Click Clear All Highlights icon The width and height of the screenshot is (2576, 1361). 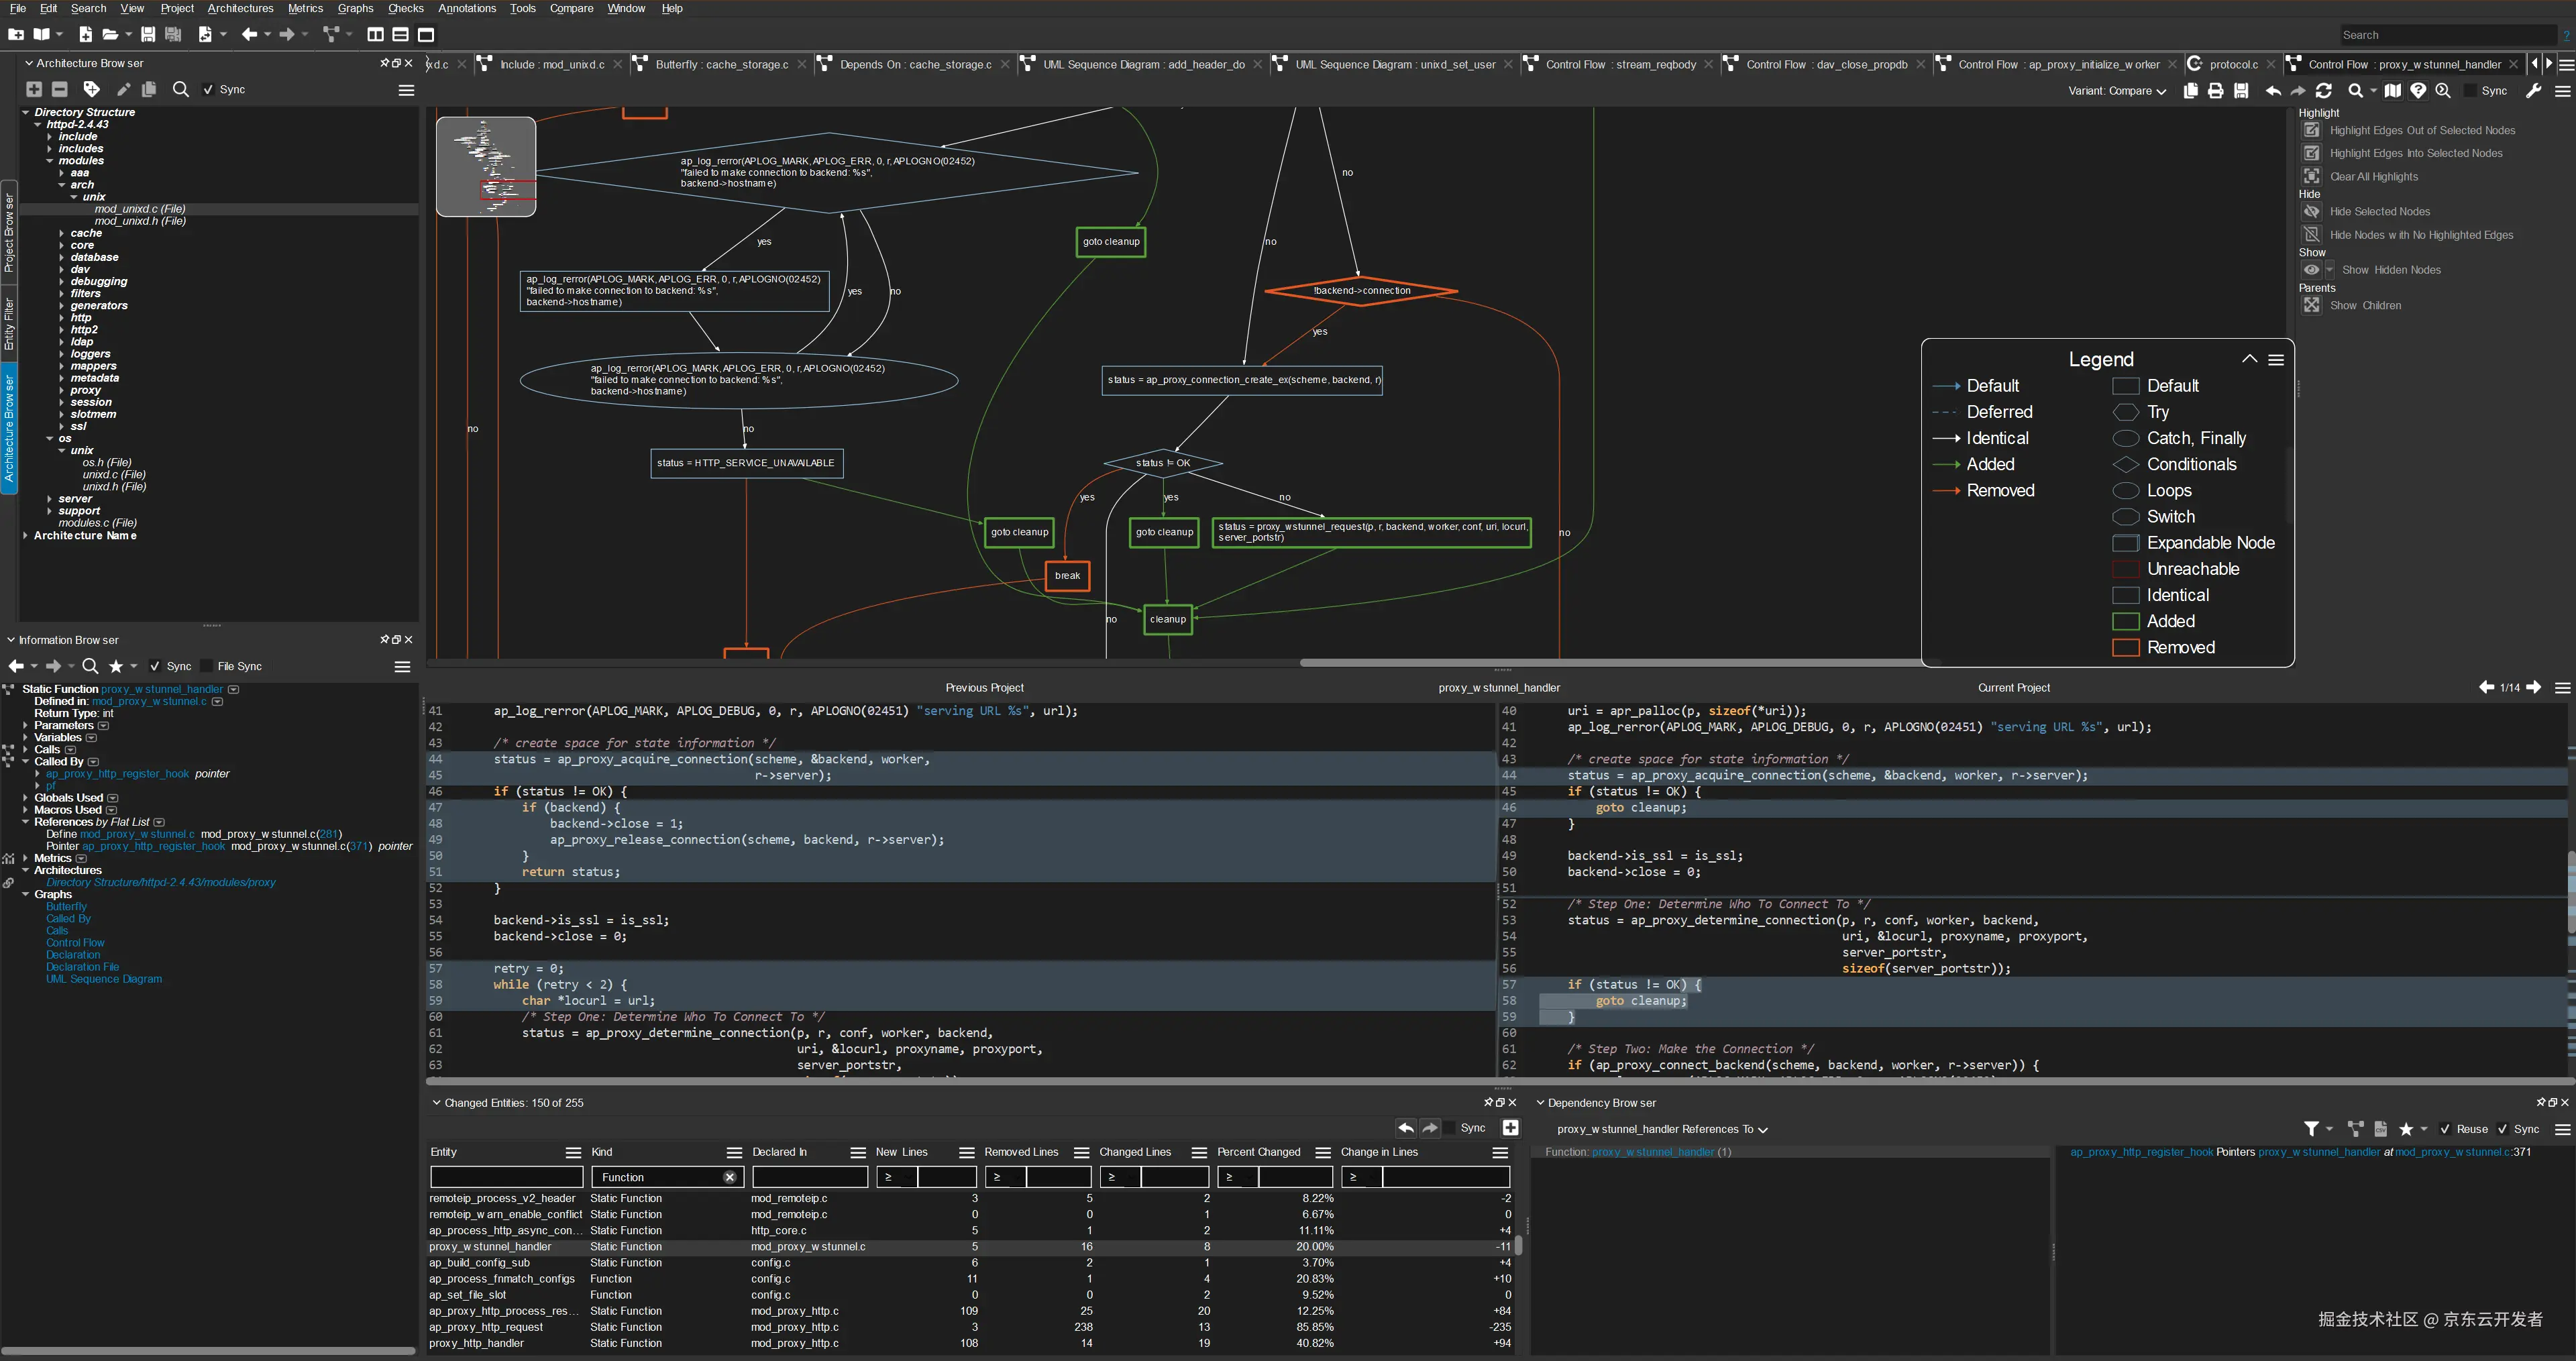click(2312, 176)
